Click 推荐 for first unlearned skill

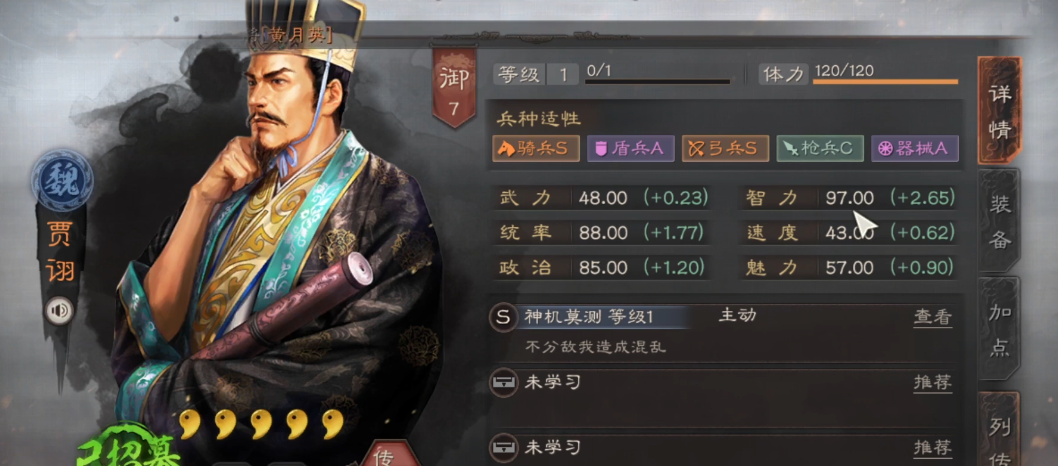pos(932,382)
